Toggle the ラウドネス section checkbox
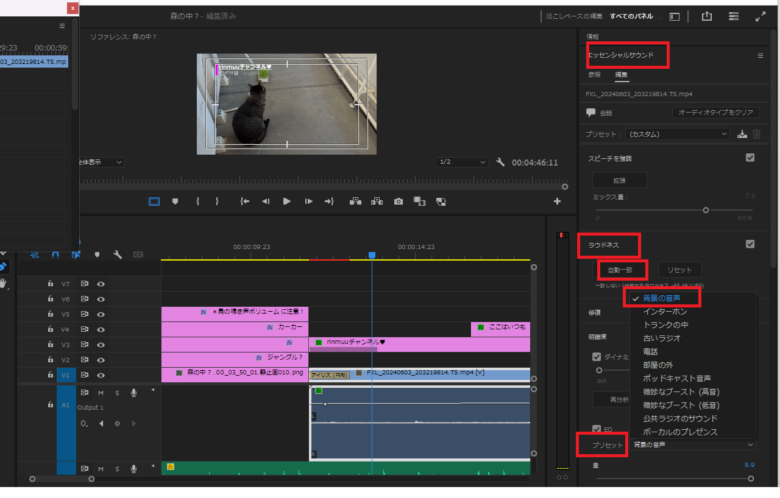 pos(750,243)
